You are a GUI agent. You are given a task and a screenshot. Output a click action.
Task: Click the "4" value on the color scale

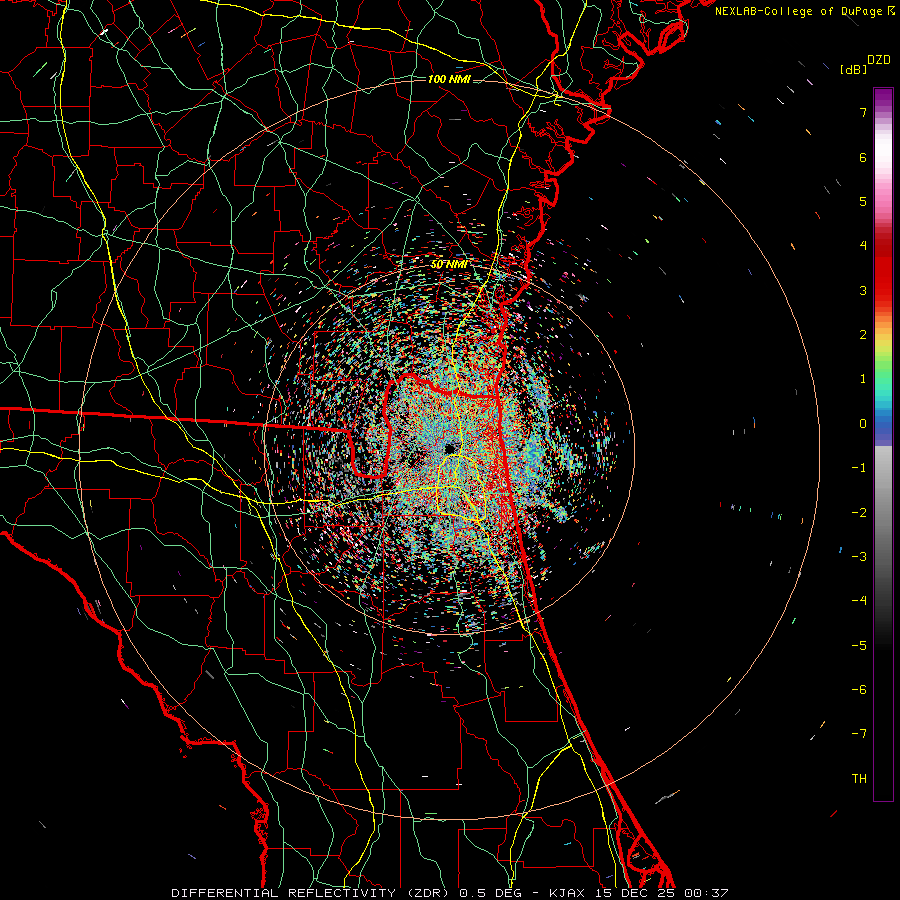coord(863,246)
